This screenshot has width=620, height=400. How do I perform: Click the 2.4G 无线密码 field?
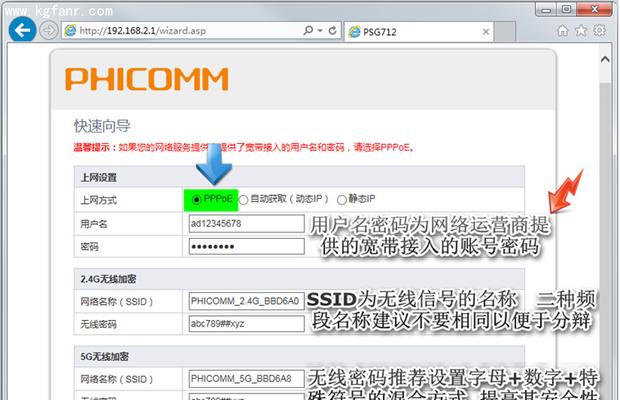(246, 324)
